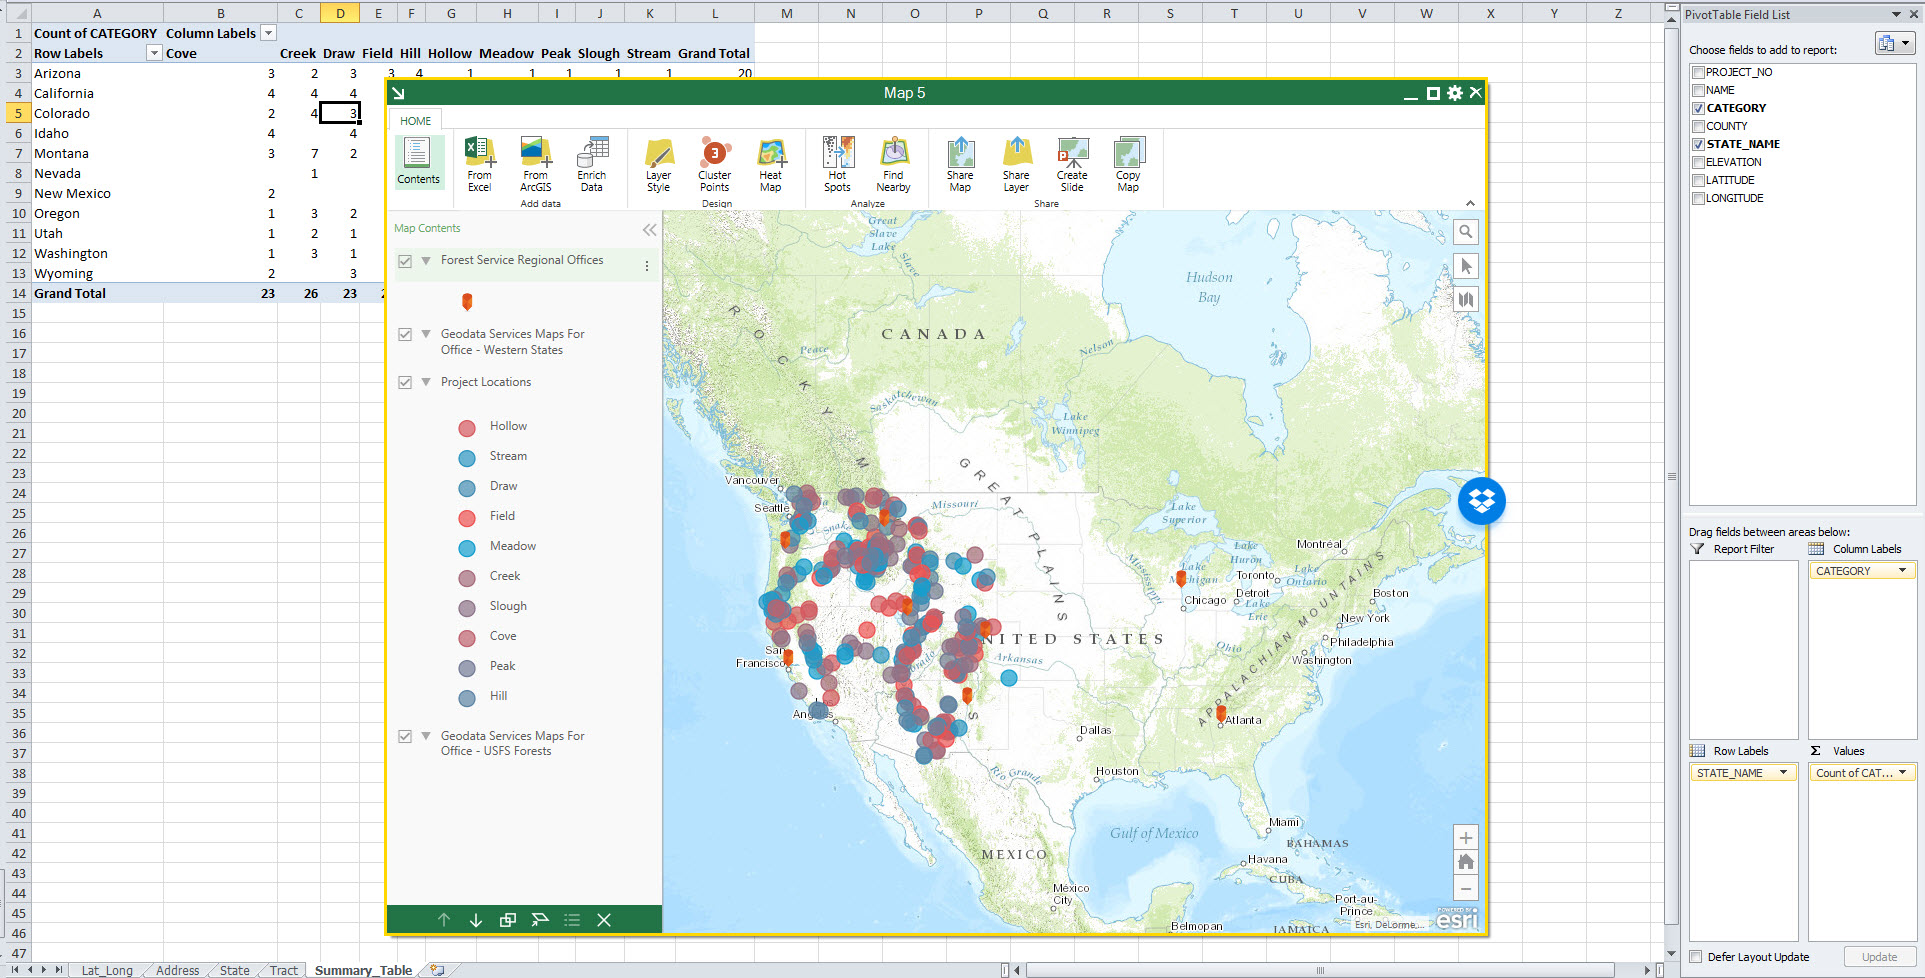The height and width of the screenshot is (978, 1925).
Task: Toggle Forest Service Regional Offices layer visibility
Action: pyautogui.click(x=405, y=261)
